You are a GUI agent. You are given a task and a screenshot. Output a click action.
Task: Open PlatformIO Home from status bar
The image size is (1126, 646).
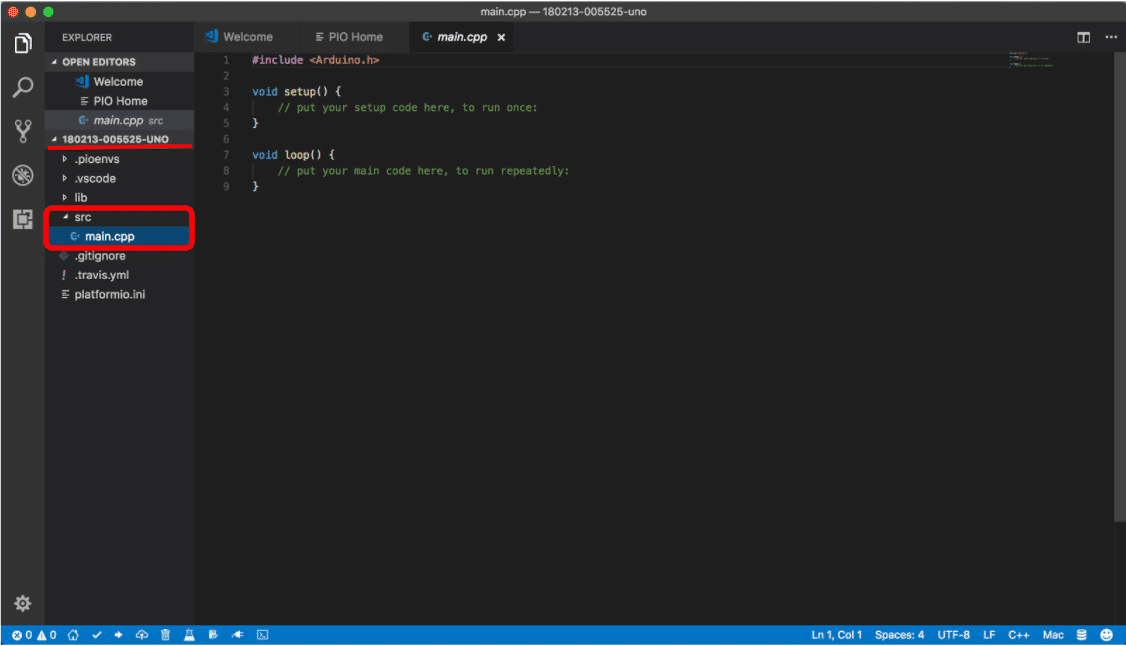73,635
